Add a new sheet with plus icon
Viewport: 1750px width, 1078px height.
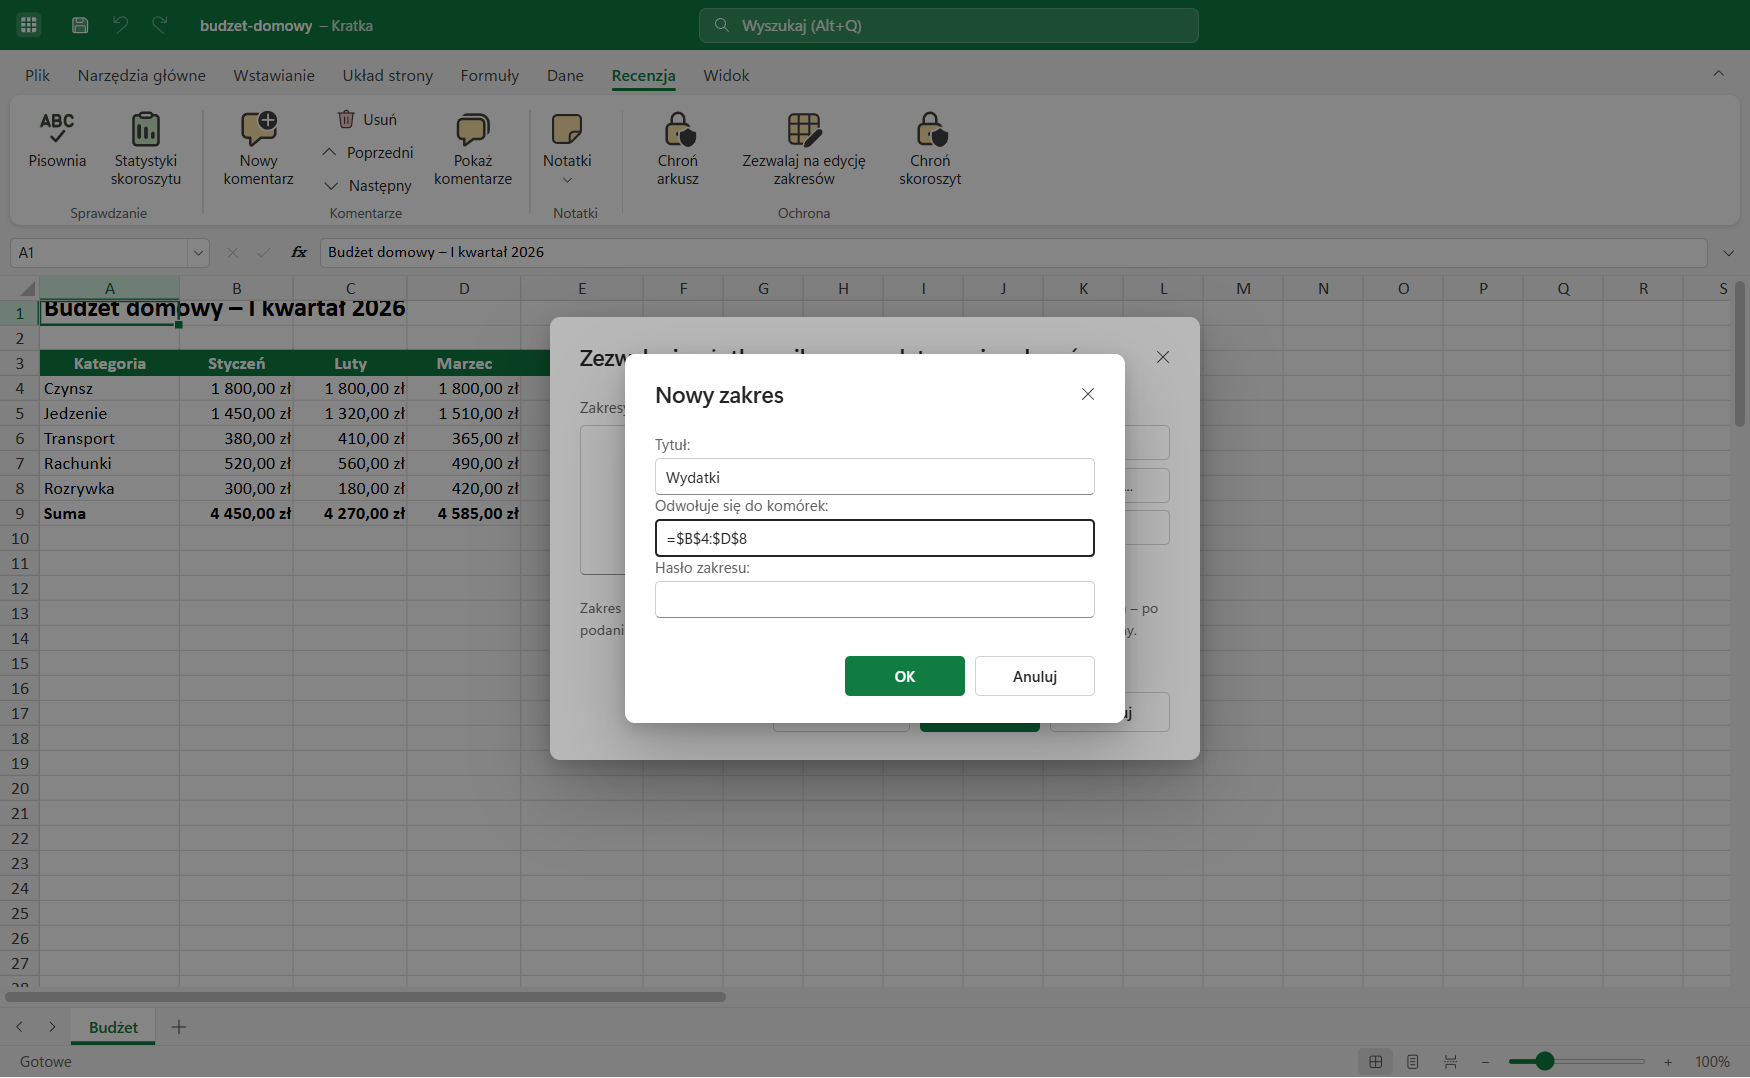pyautogui.click(x=179, y=1027)
